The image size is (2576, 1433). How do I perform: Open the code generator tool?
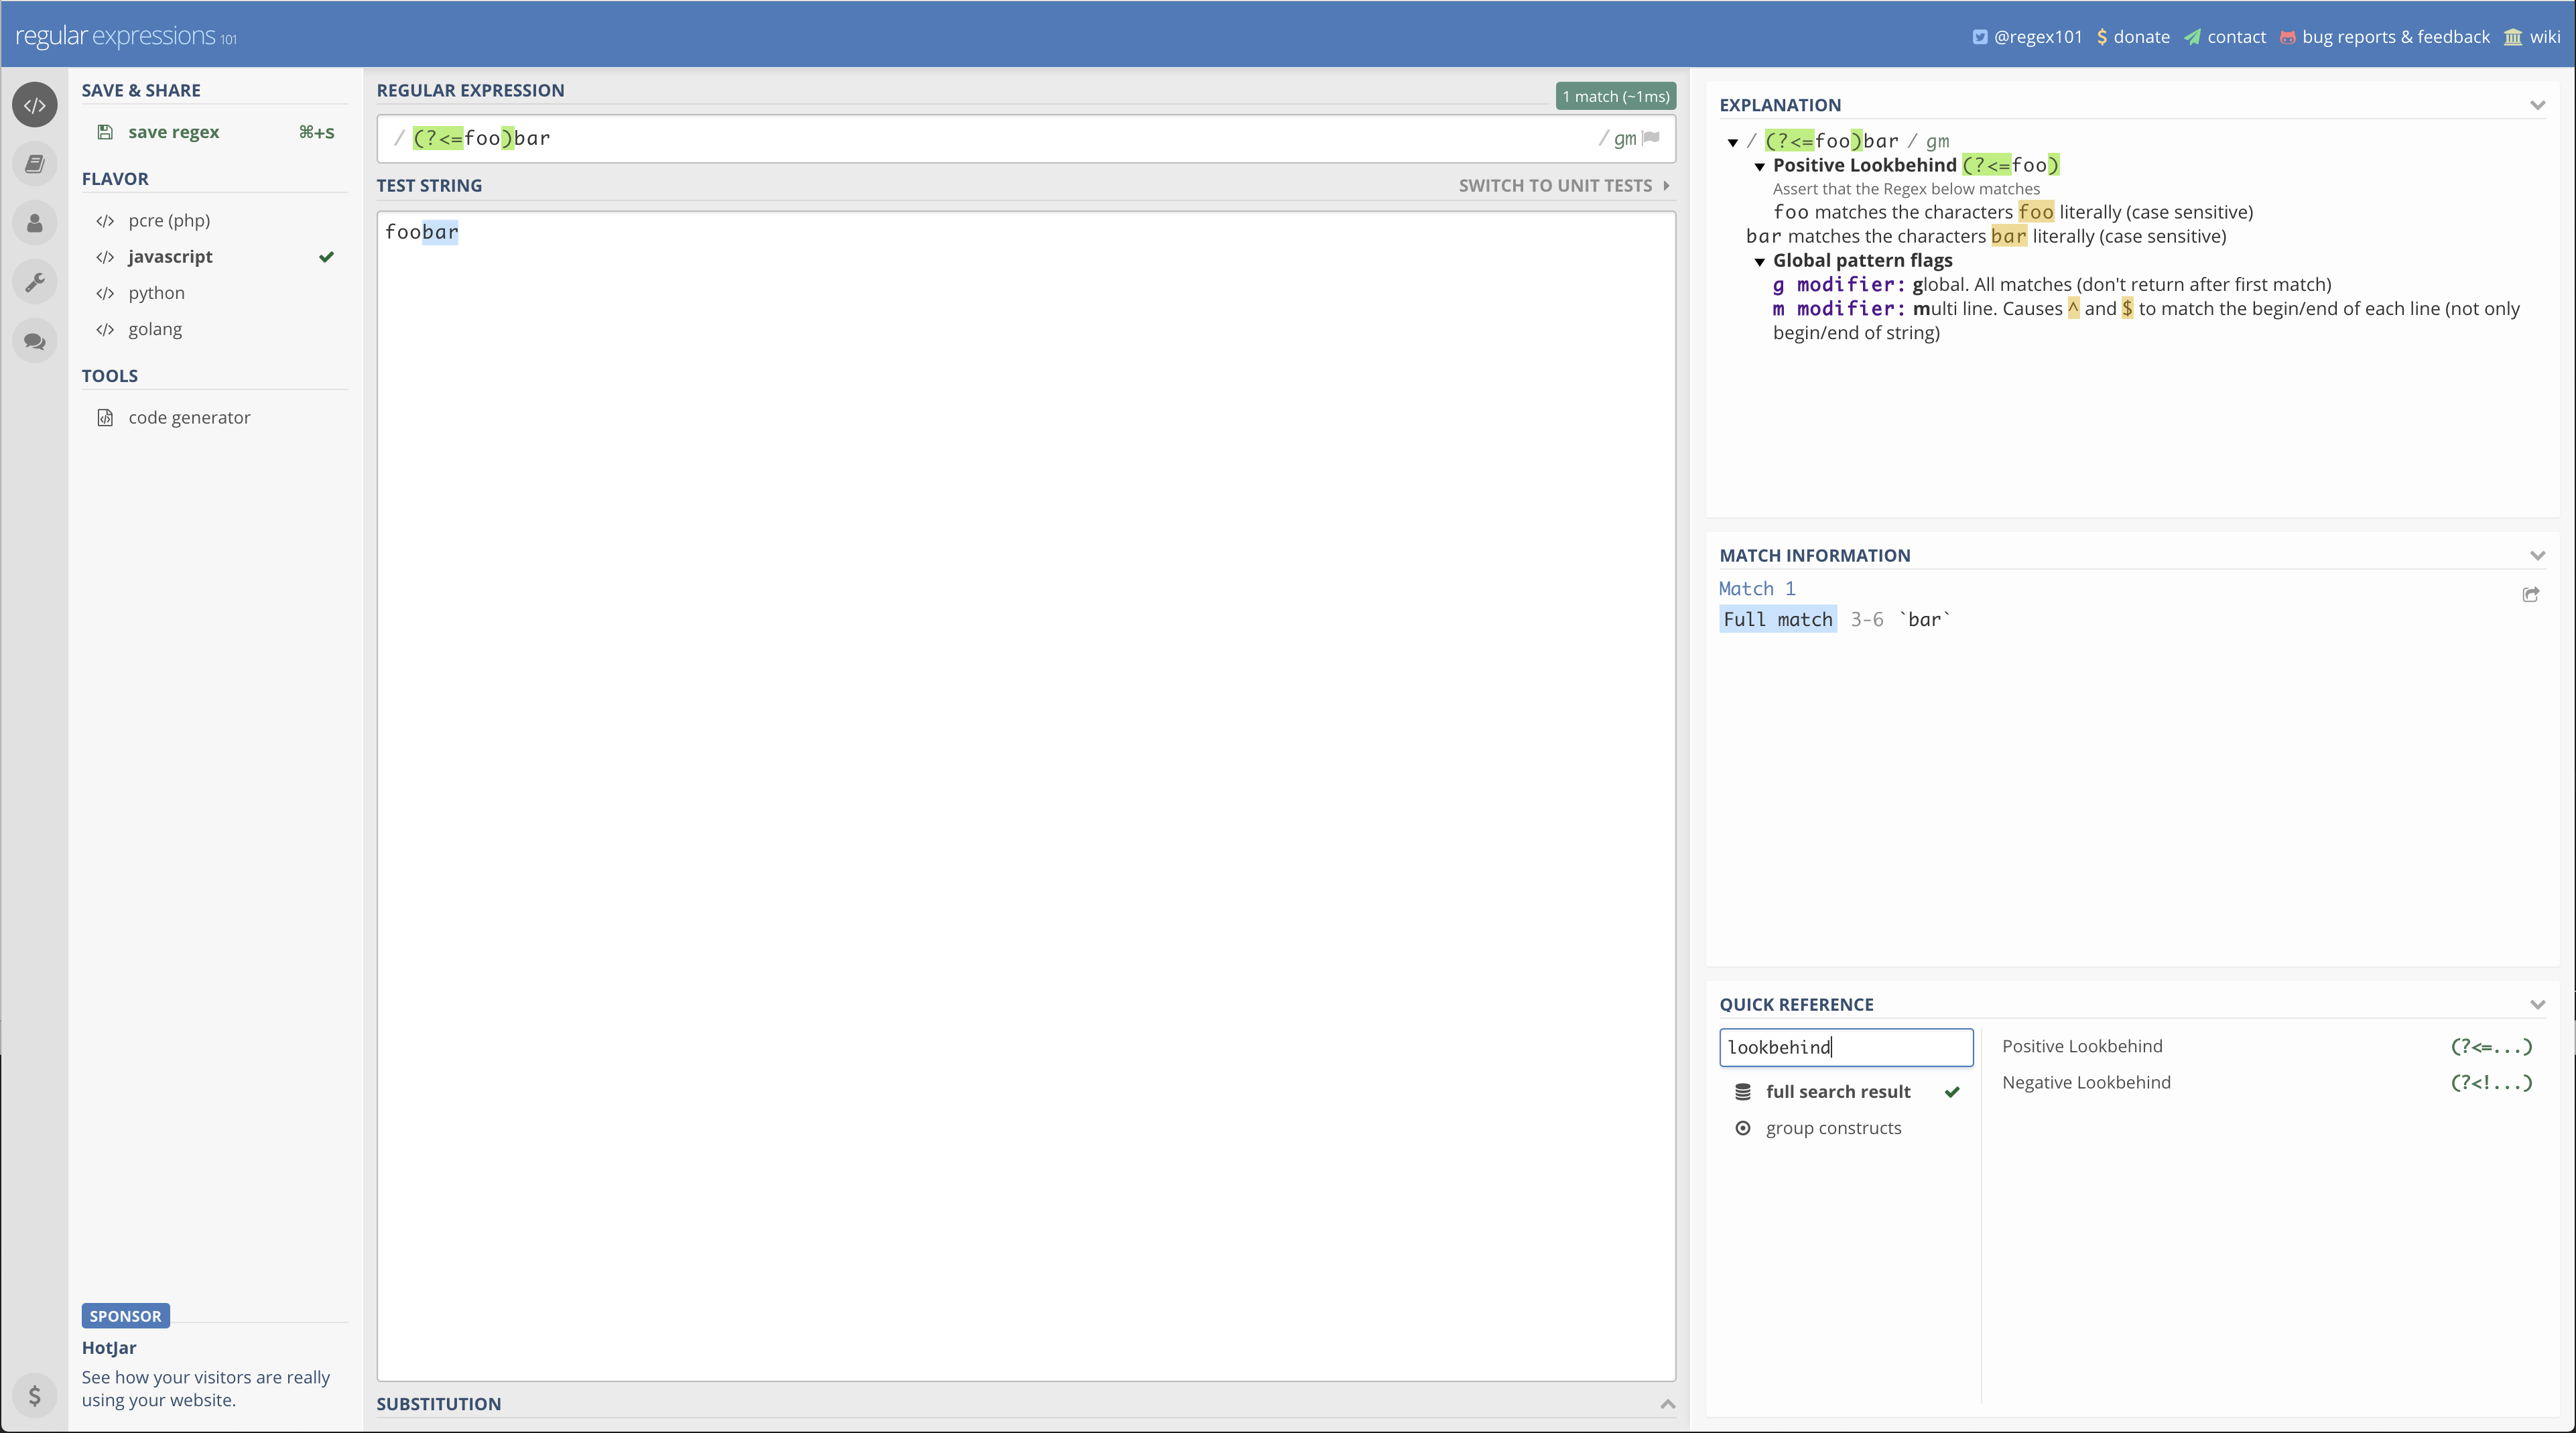coord(189,417)
